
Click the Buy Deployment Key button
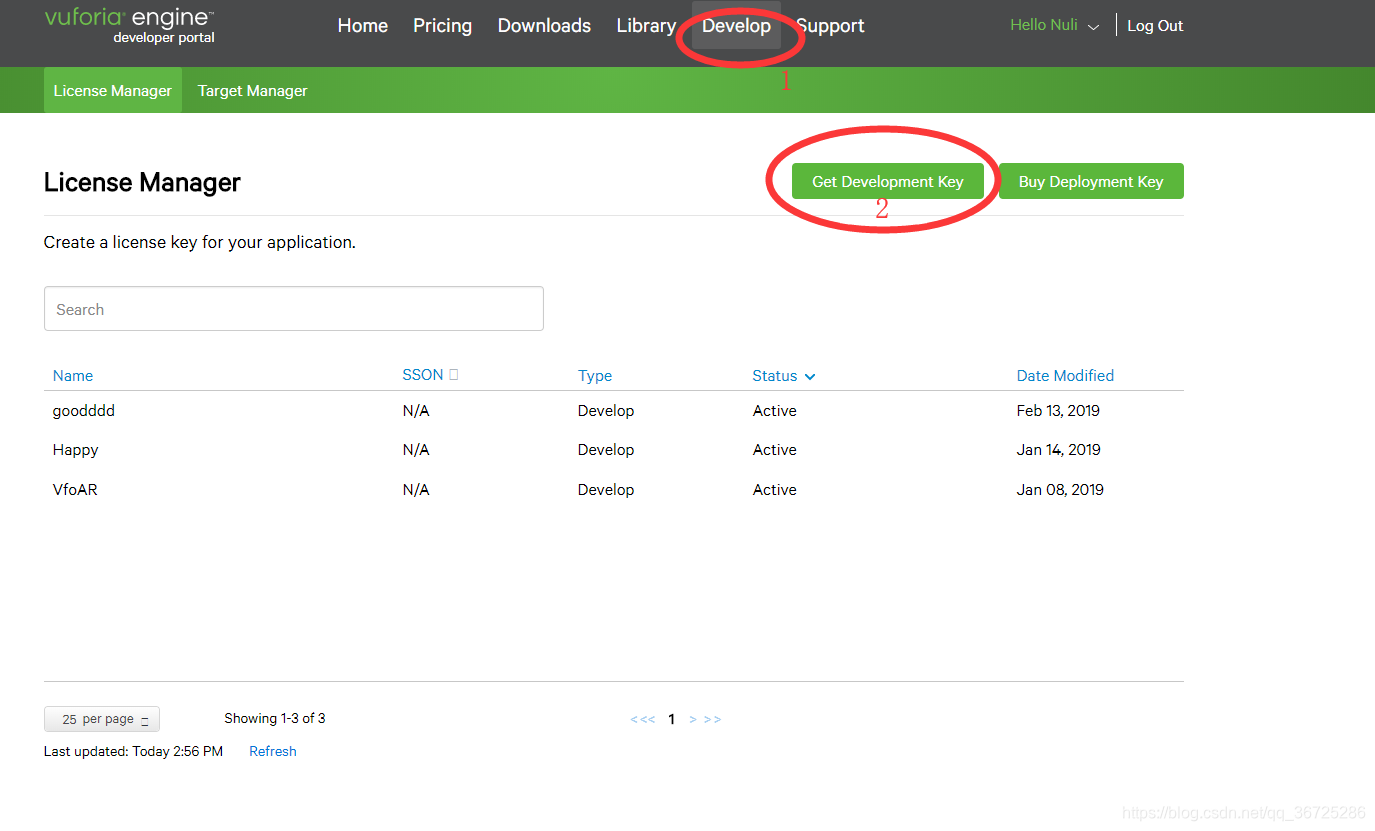[1091, 181]
